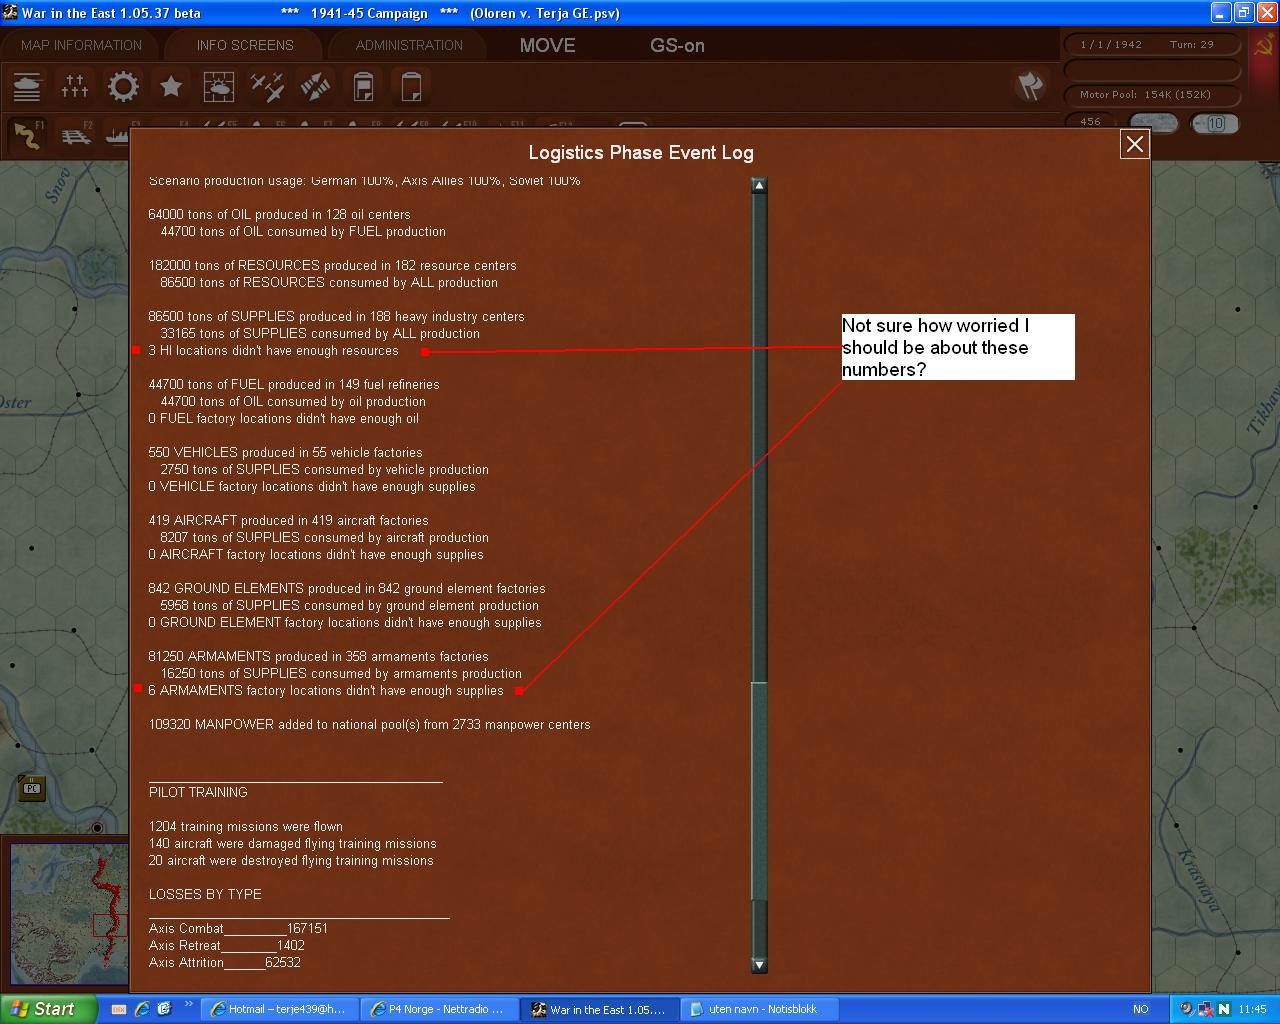Click the '109320 MANPOWER added' line

369,725
